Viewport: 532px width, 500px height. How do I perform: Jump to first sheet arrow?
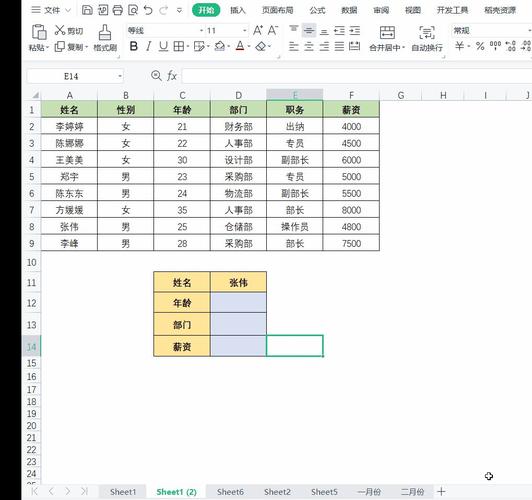[34, 491]
